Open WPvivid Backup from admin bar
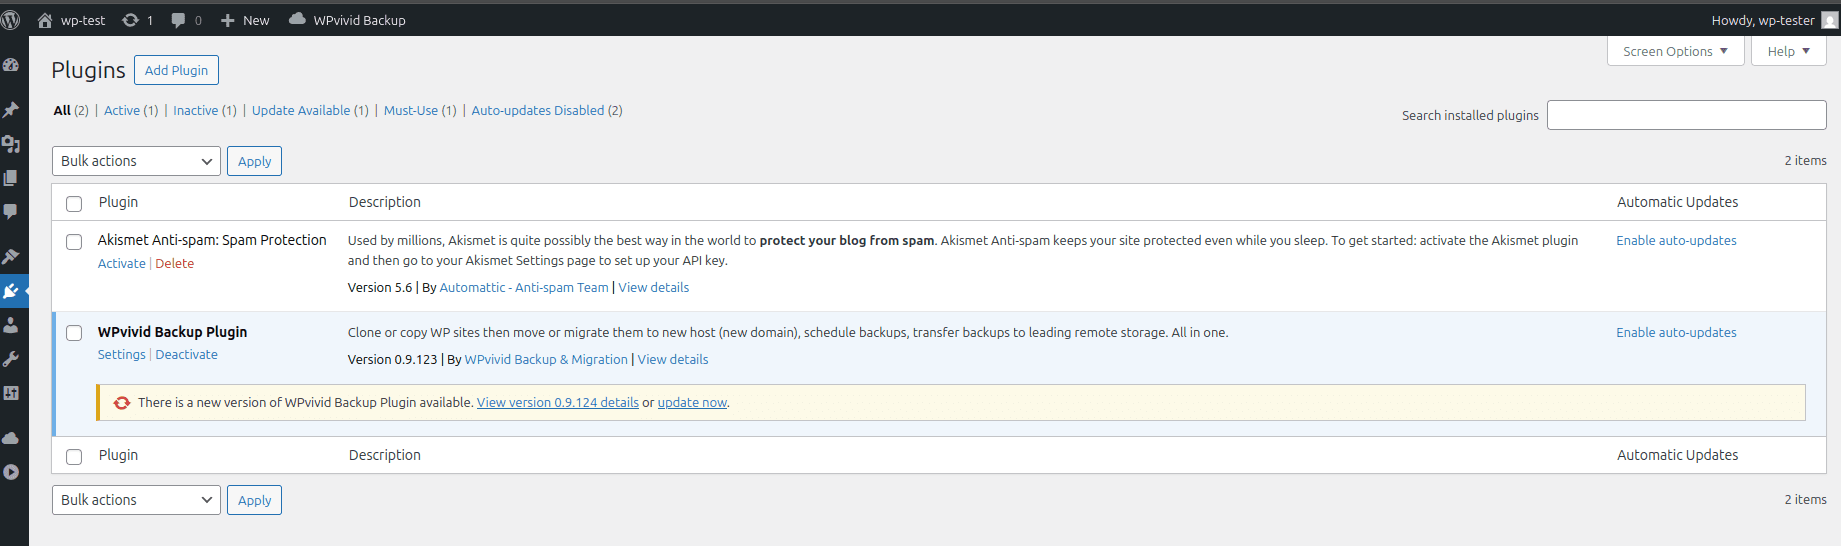1841x546 pixels. click(347, 20)
